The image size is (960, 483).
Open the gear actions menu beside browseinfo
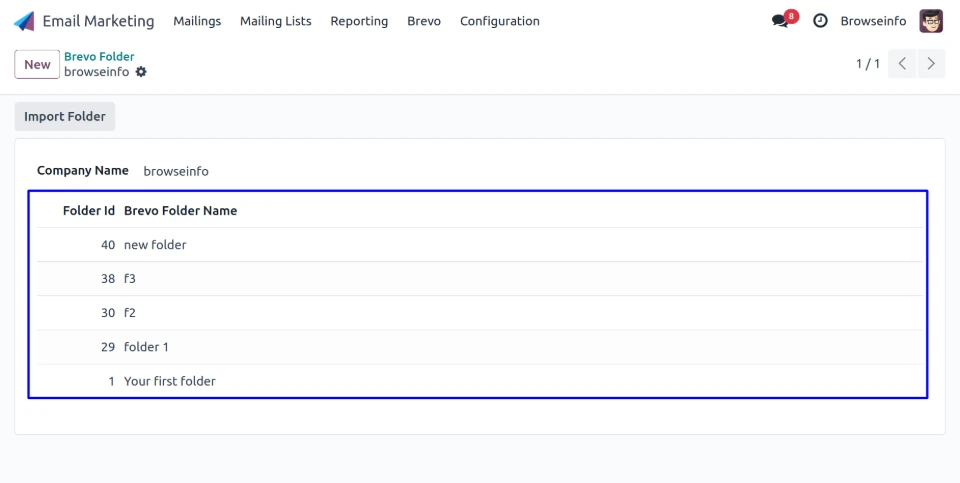[141, 72]
